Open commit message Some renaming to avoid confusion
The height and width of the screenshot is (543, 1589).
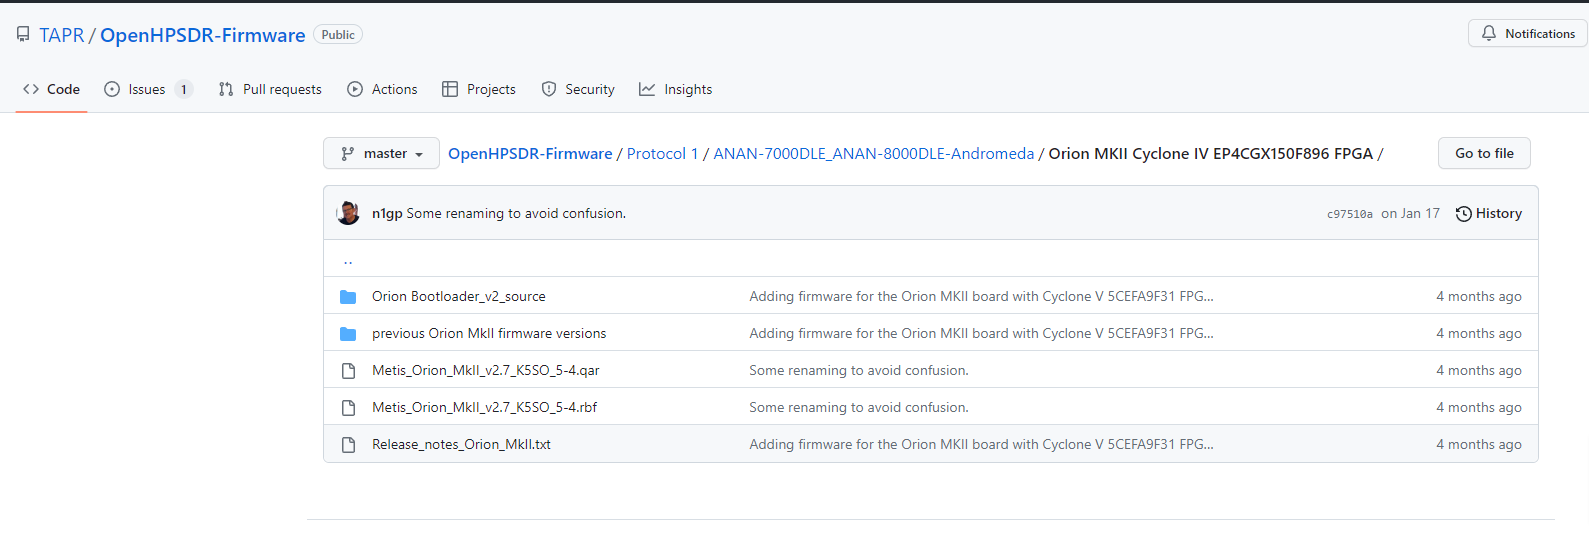pyautogui.click(x=516, y=213)
